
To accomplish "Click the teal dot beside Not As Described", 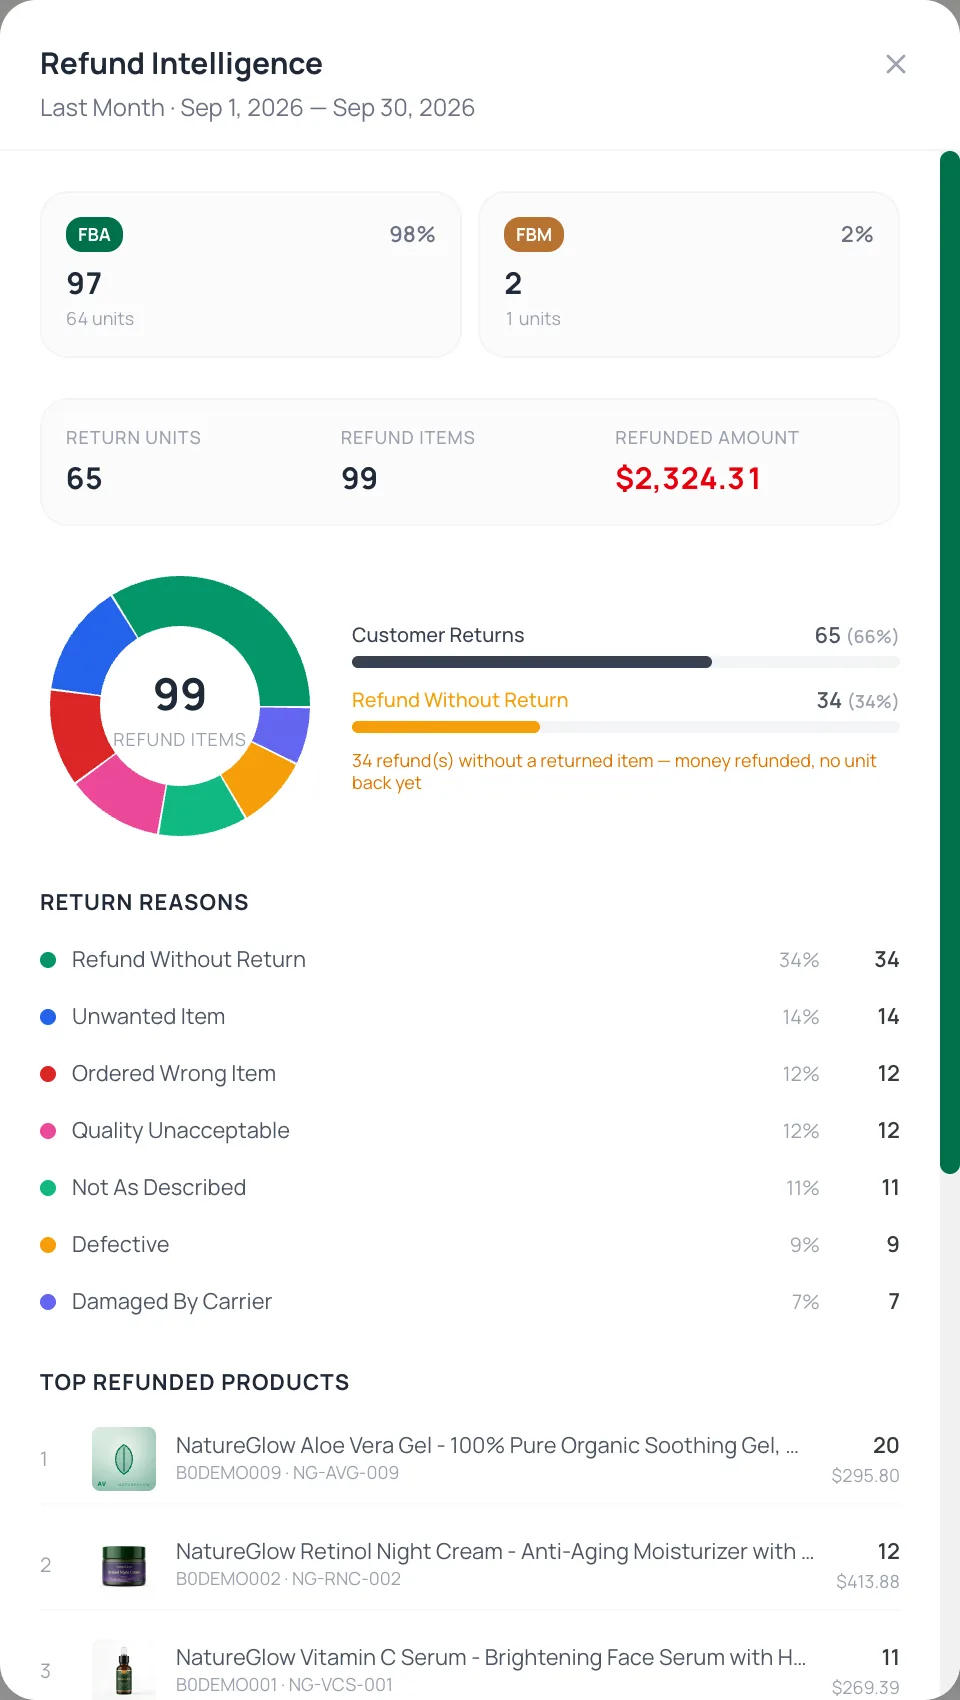I will pyautogui.click(x=48, y=1188).
